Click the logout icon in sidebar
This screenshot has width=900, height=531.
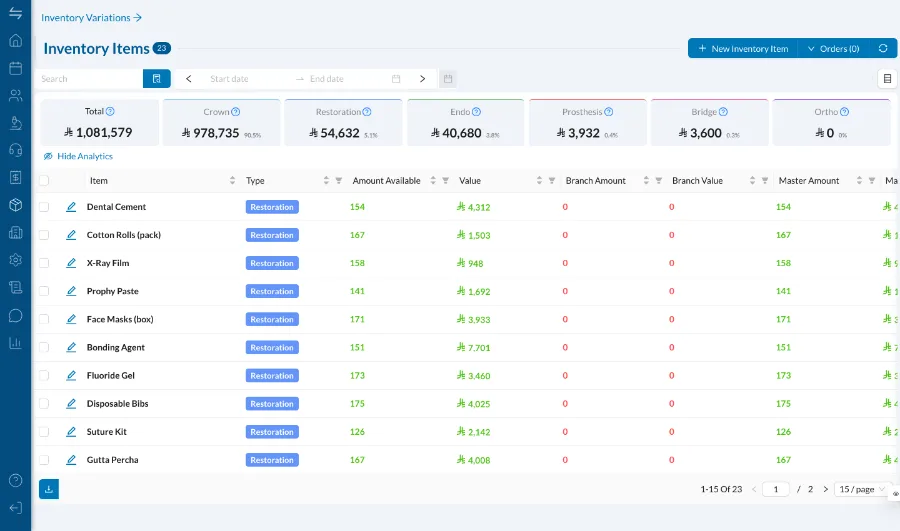pyautogui.click(x=15, y=508)
